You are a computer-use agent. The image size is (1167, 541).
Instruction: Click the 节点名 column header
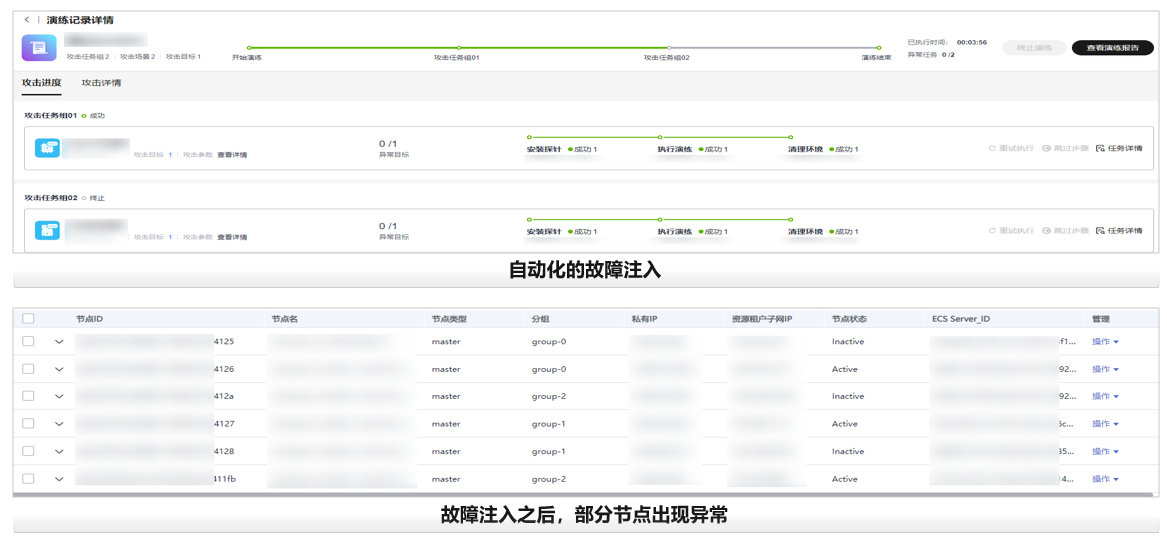pyautogui.click(x=284, y=318)
